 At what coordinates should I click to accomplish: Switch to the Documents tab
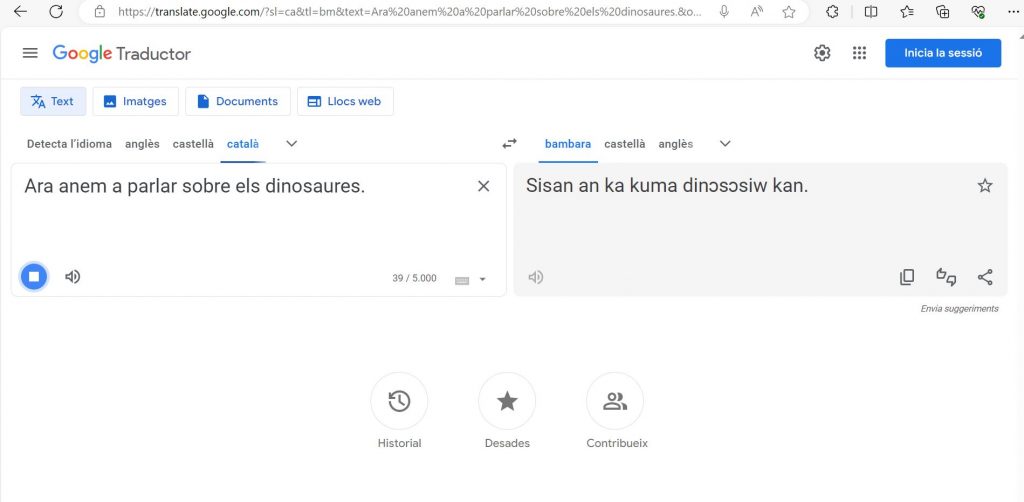(x=238, y=101)
